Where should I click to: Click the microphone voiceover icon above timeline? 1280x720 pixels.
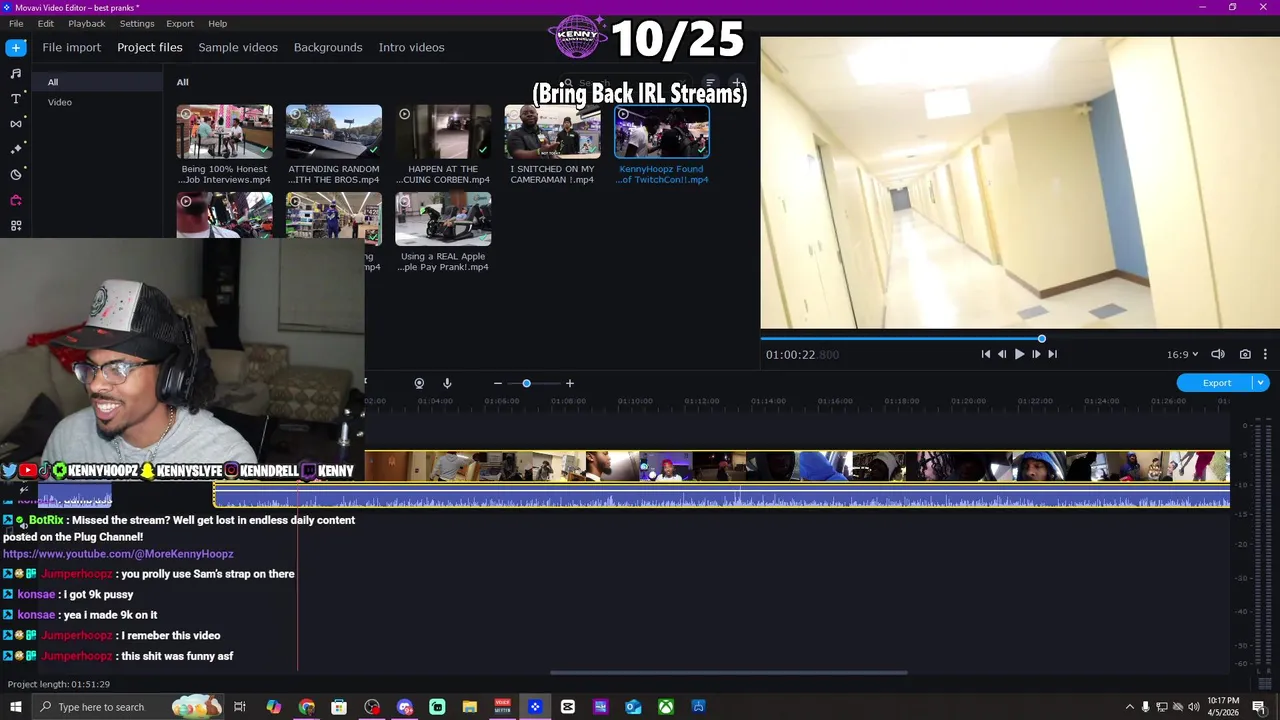click(447, 383)
